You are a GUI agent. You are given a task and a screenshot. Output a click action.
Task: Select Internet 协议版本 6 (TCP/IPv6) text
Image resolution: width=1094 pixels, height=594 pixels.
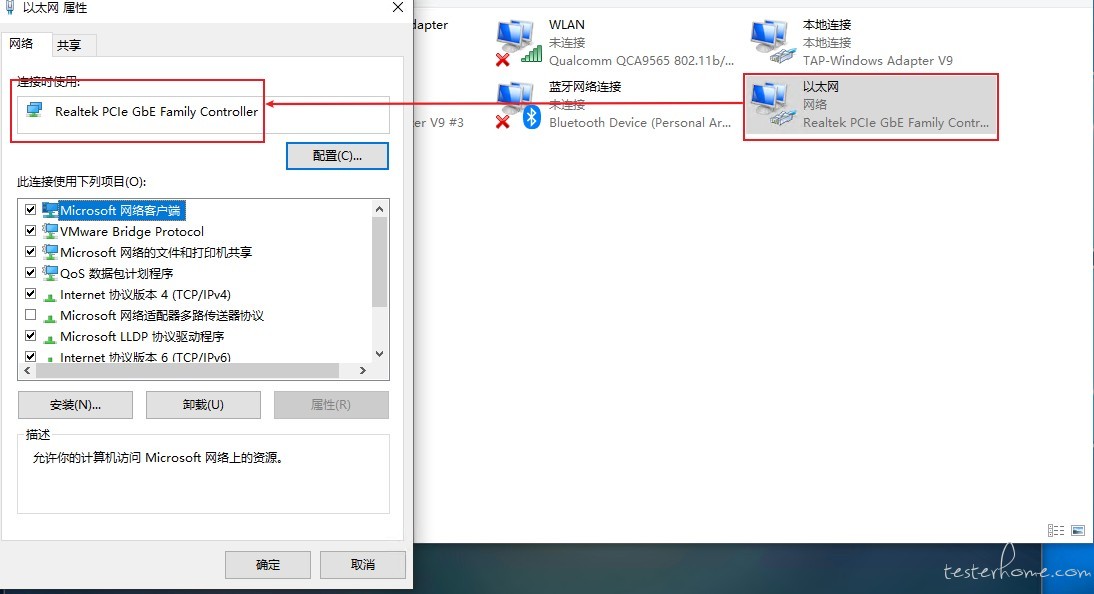[145, 357]
